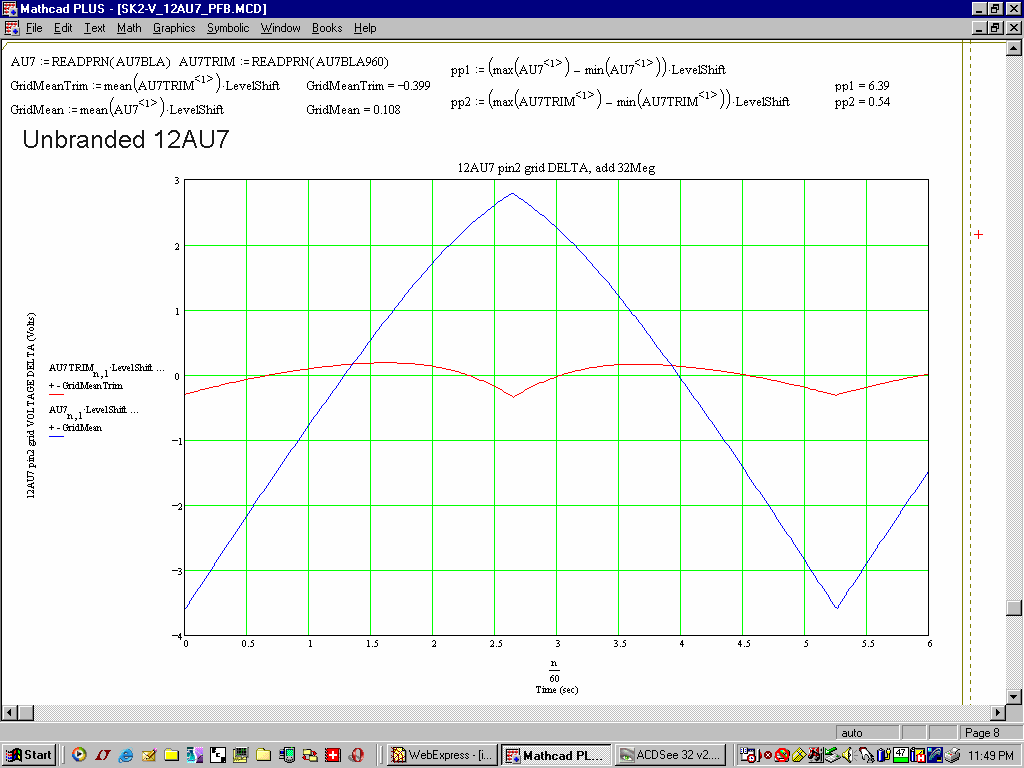Viewport: 1024px width, 768px height.
Task: Click the Opera browser quick launch icon
Action: (x=357, y=755)
